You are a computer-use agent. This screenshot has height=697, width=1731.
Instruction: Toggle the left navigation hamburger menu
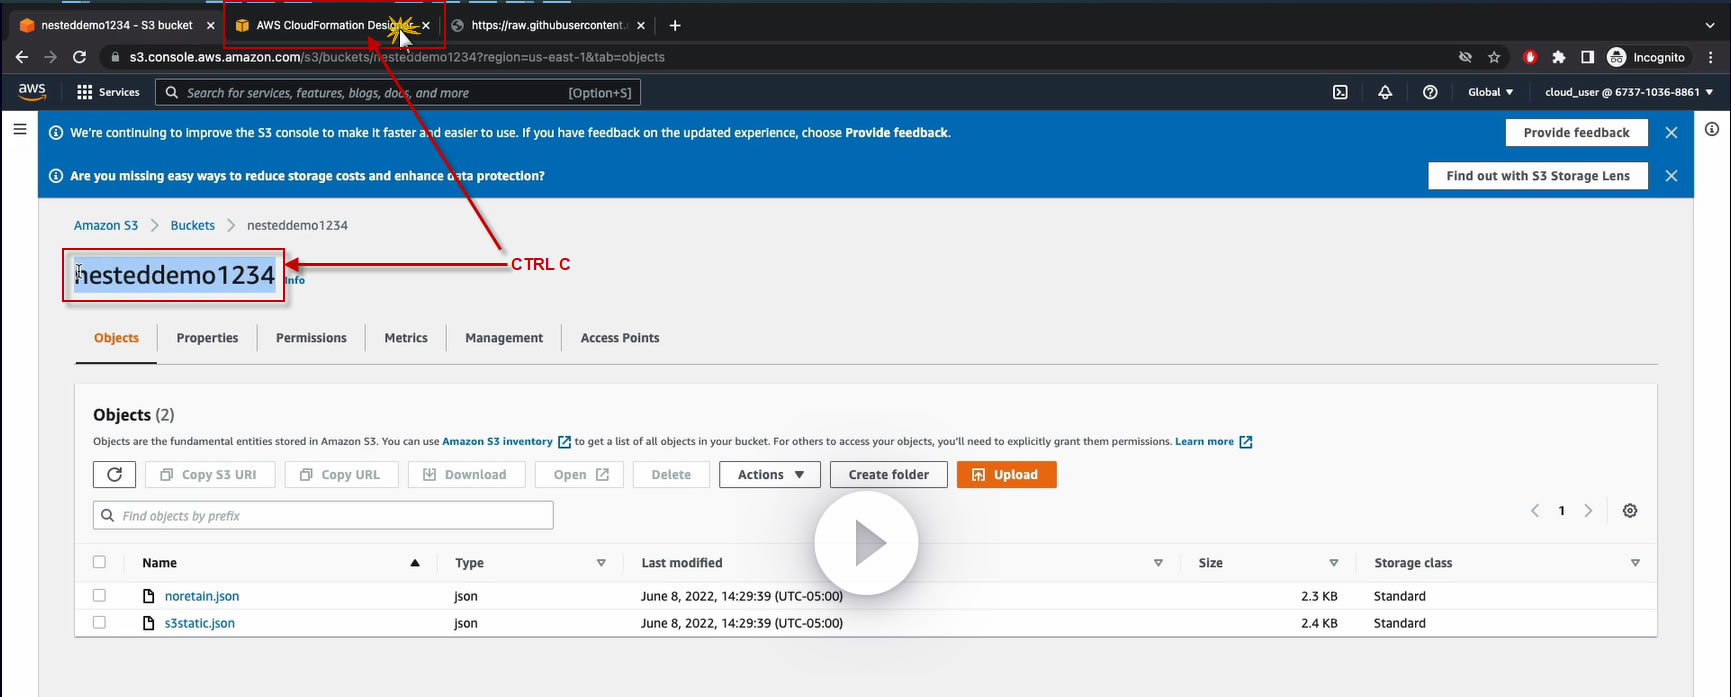(x=19, y=129)
